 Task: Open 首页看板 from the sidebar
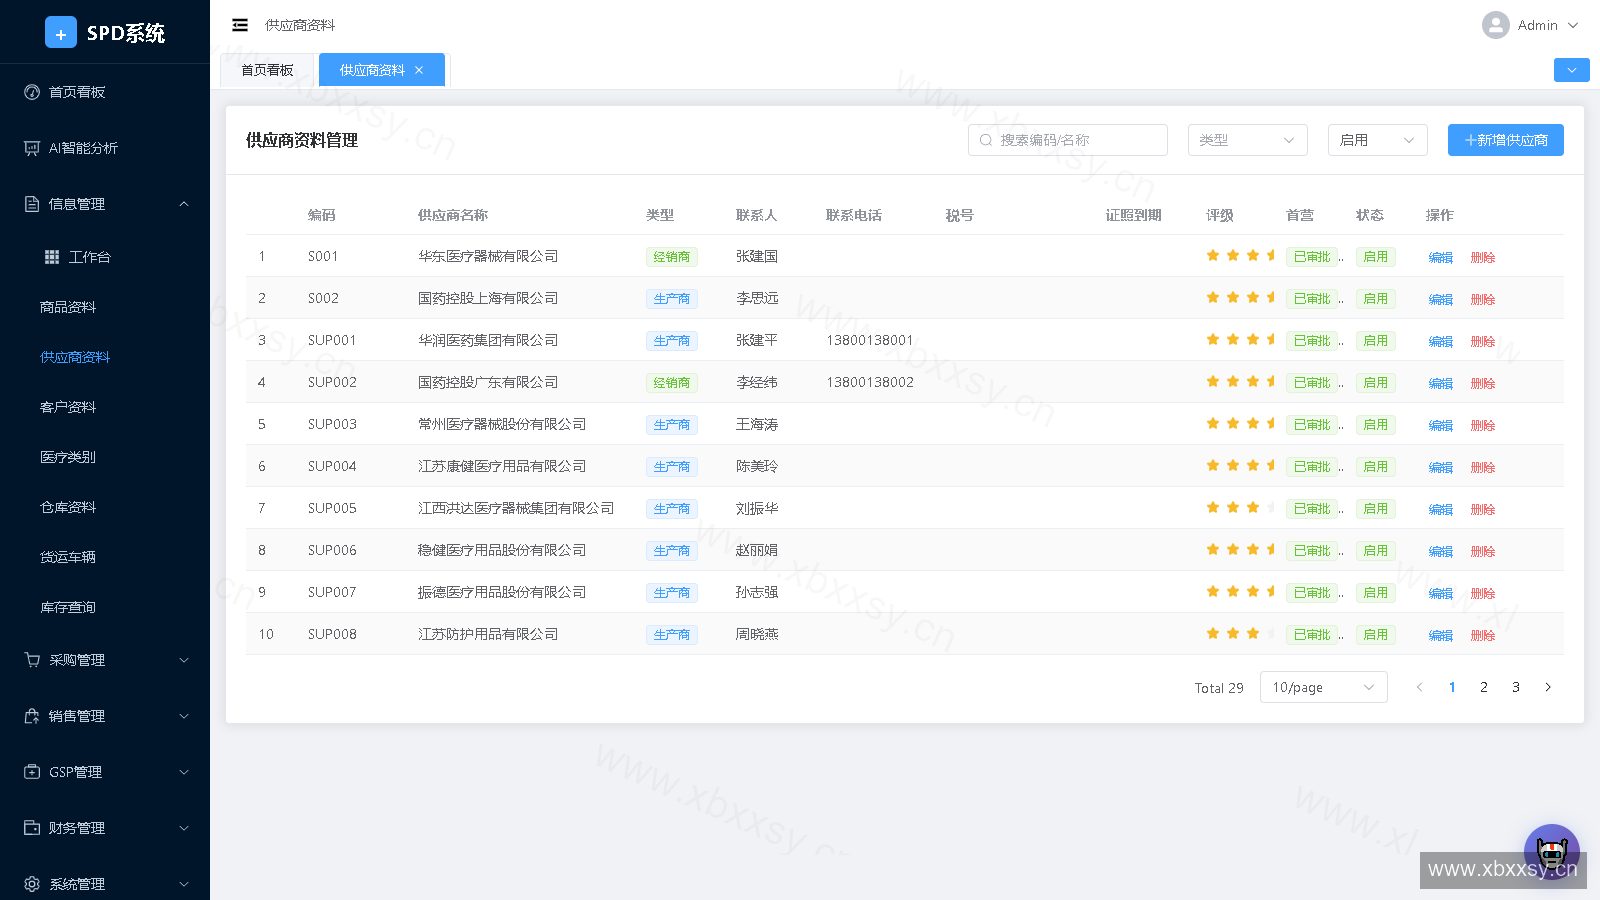(105, 92)
